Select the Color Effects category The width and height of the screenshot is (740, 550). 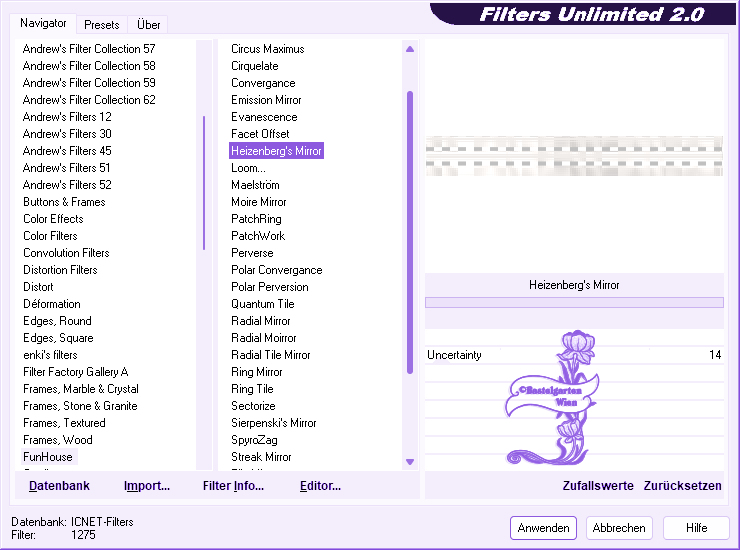pos(53,219)
